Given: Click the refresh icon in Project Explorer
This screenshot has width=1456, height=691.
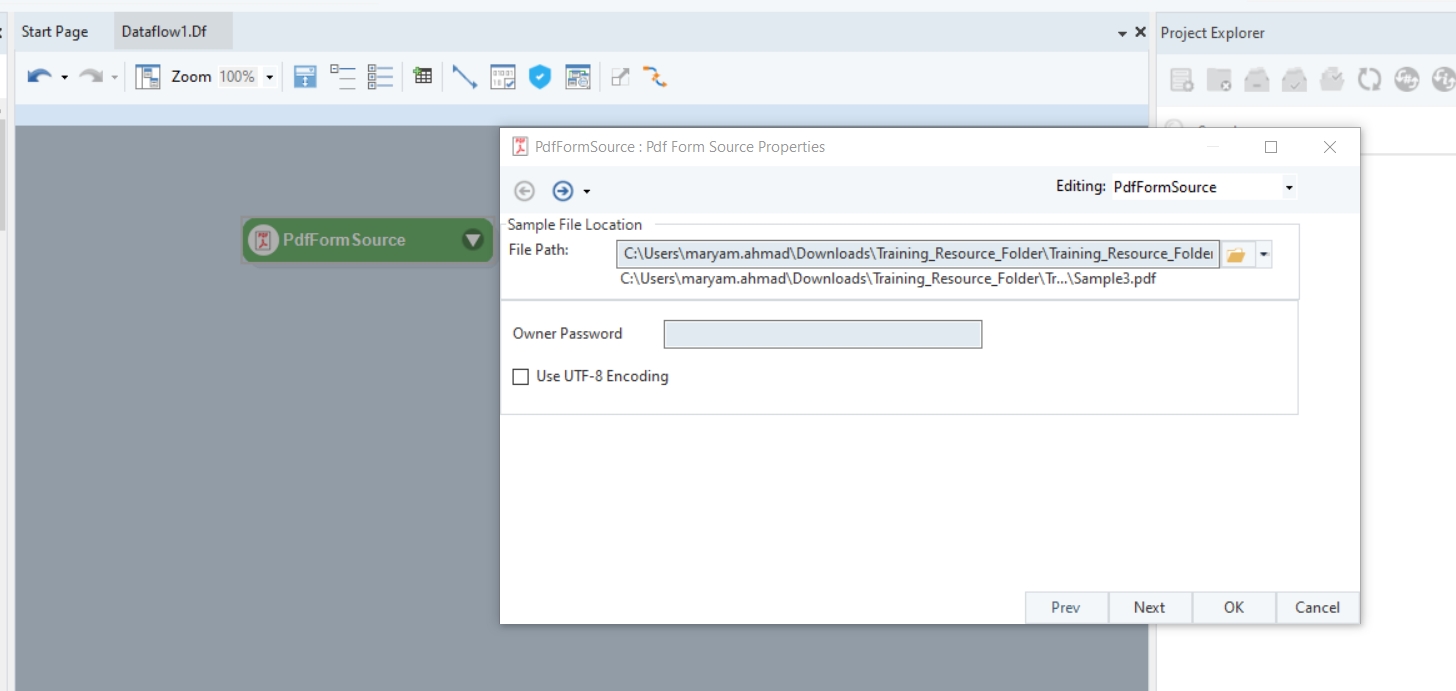Looking at the screenshot, I should tap(1369, 80).
